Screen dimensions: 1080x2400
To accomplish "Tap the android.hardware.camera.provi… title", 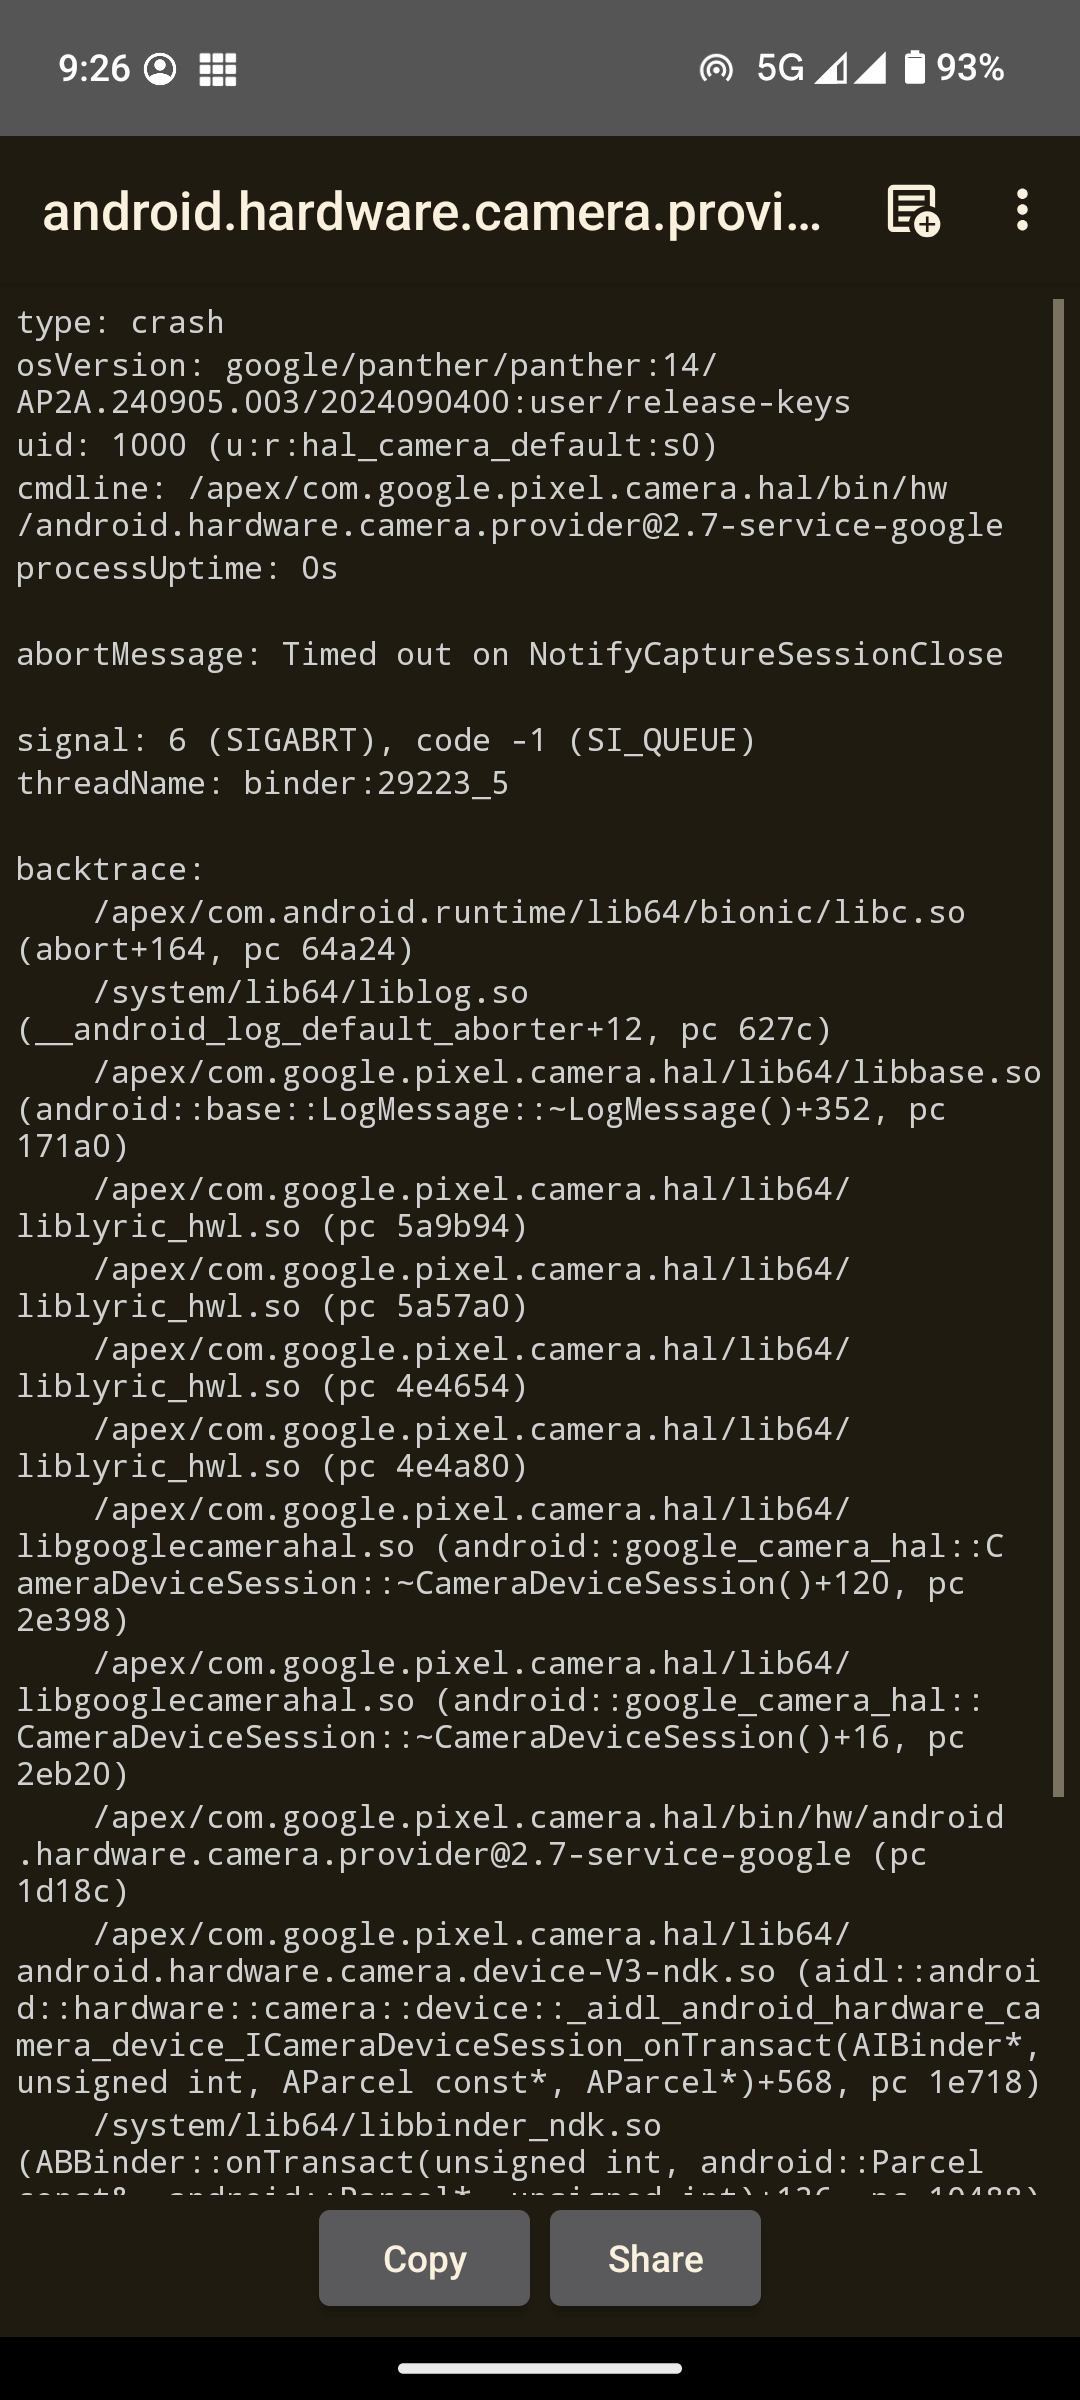I will point(432,211).
